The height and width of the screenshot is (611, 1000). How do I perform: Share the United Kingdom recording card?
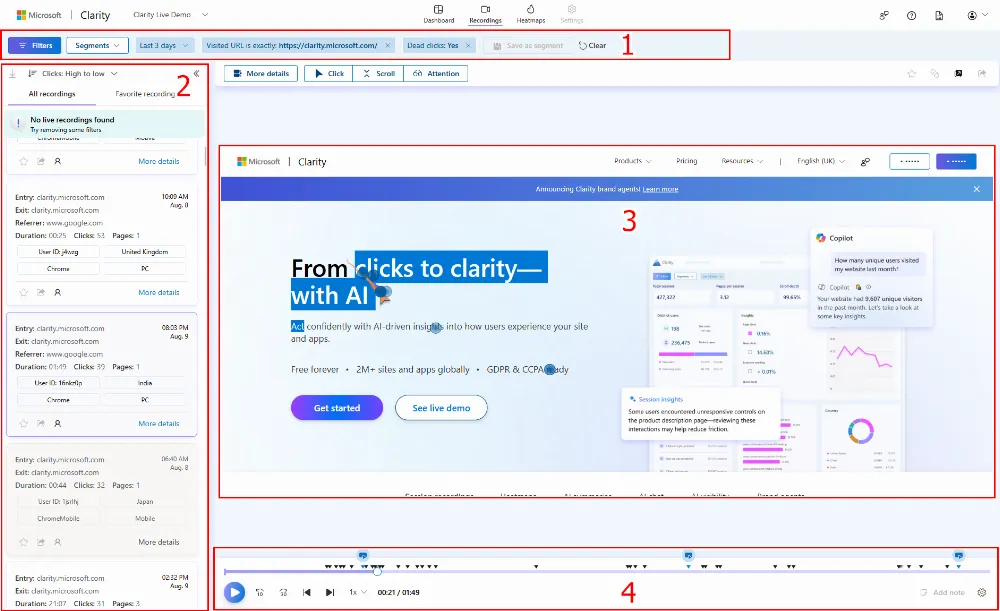41,292
